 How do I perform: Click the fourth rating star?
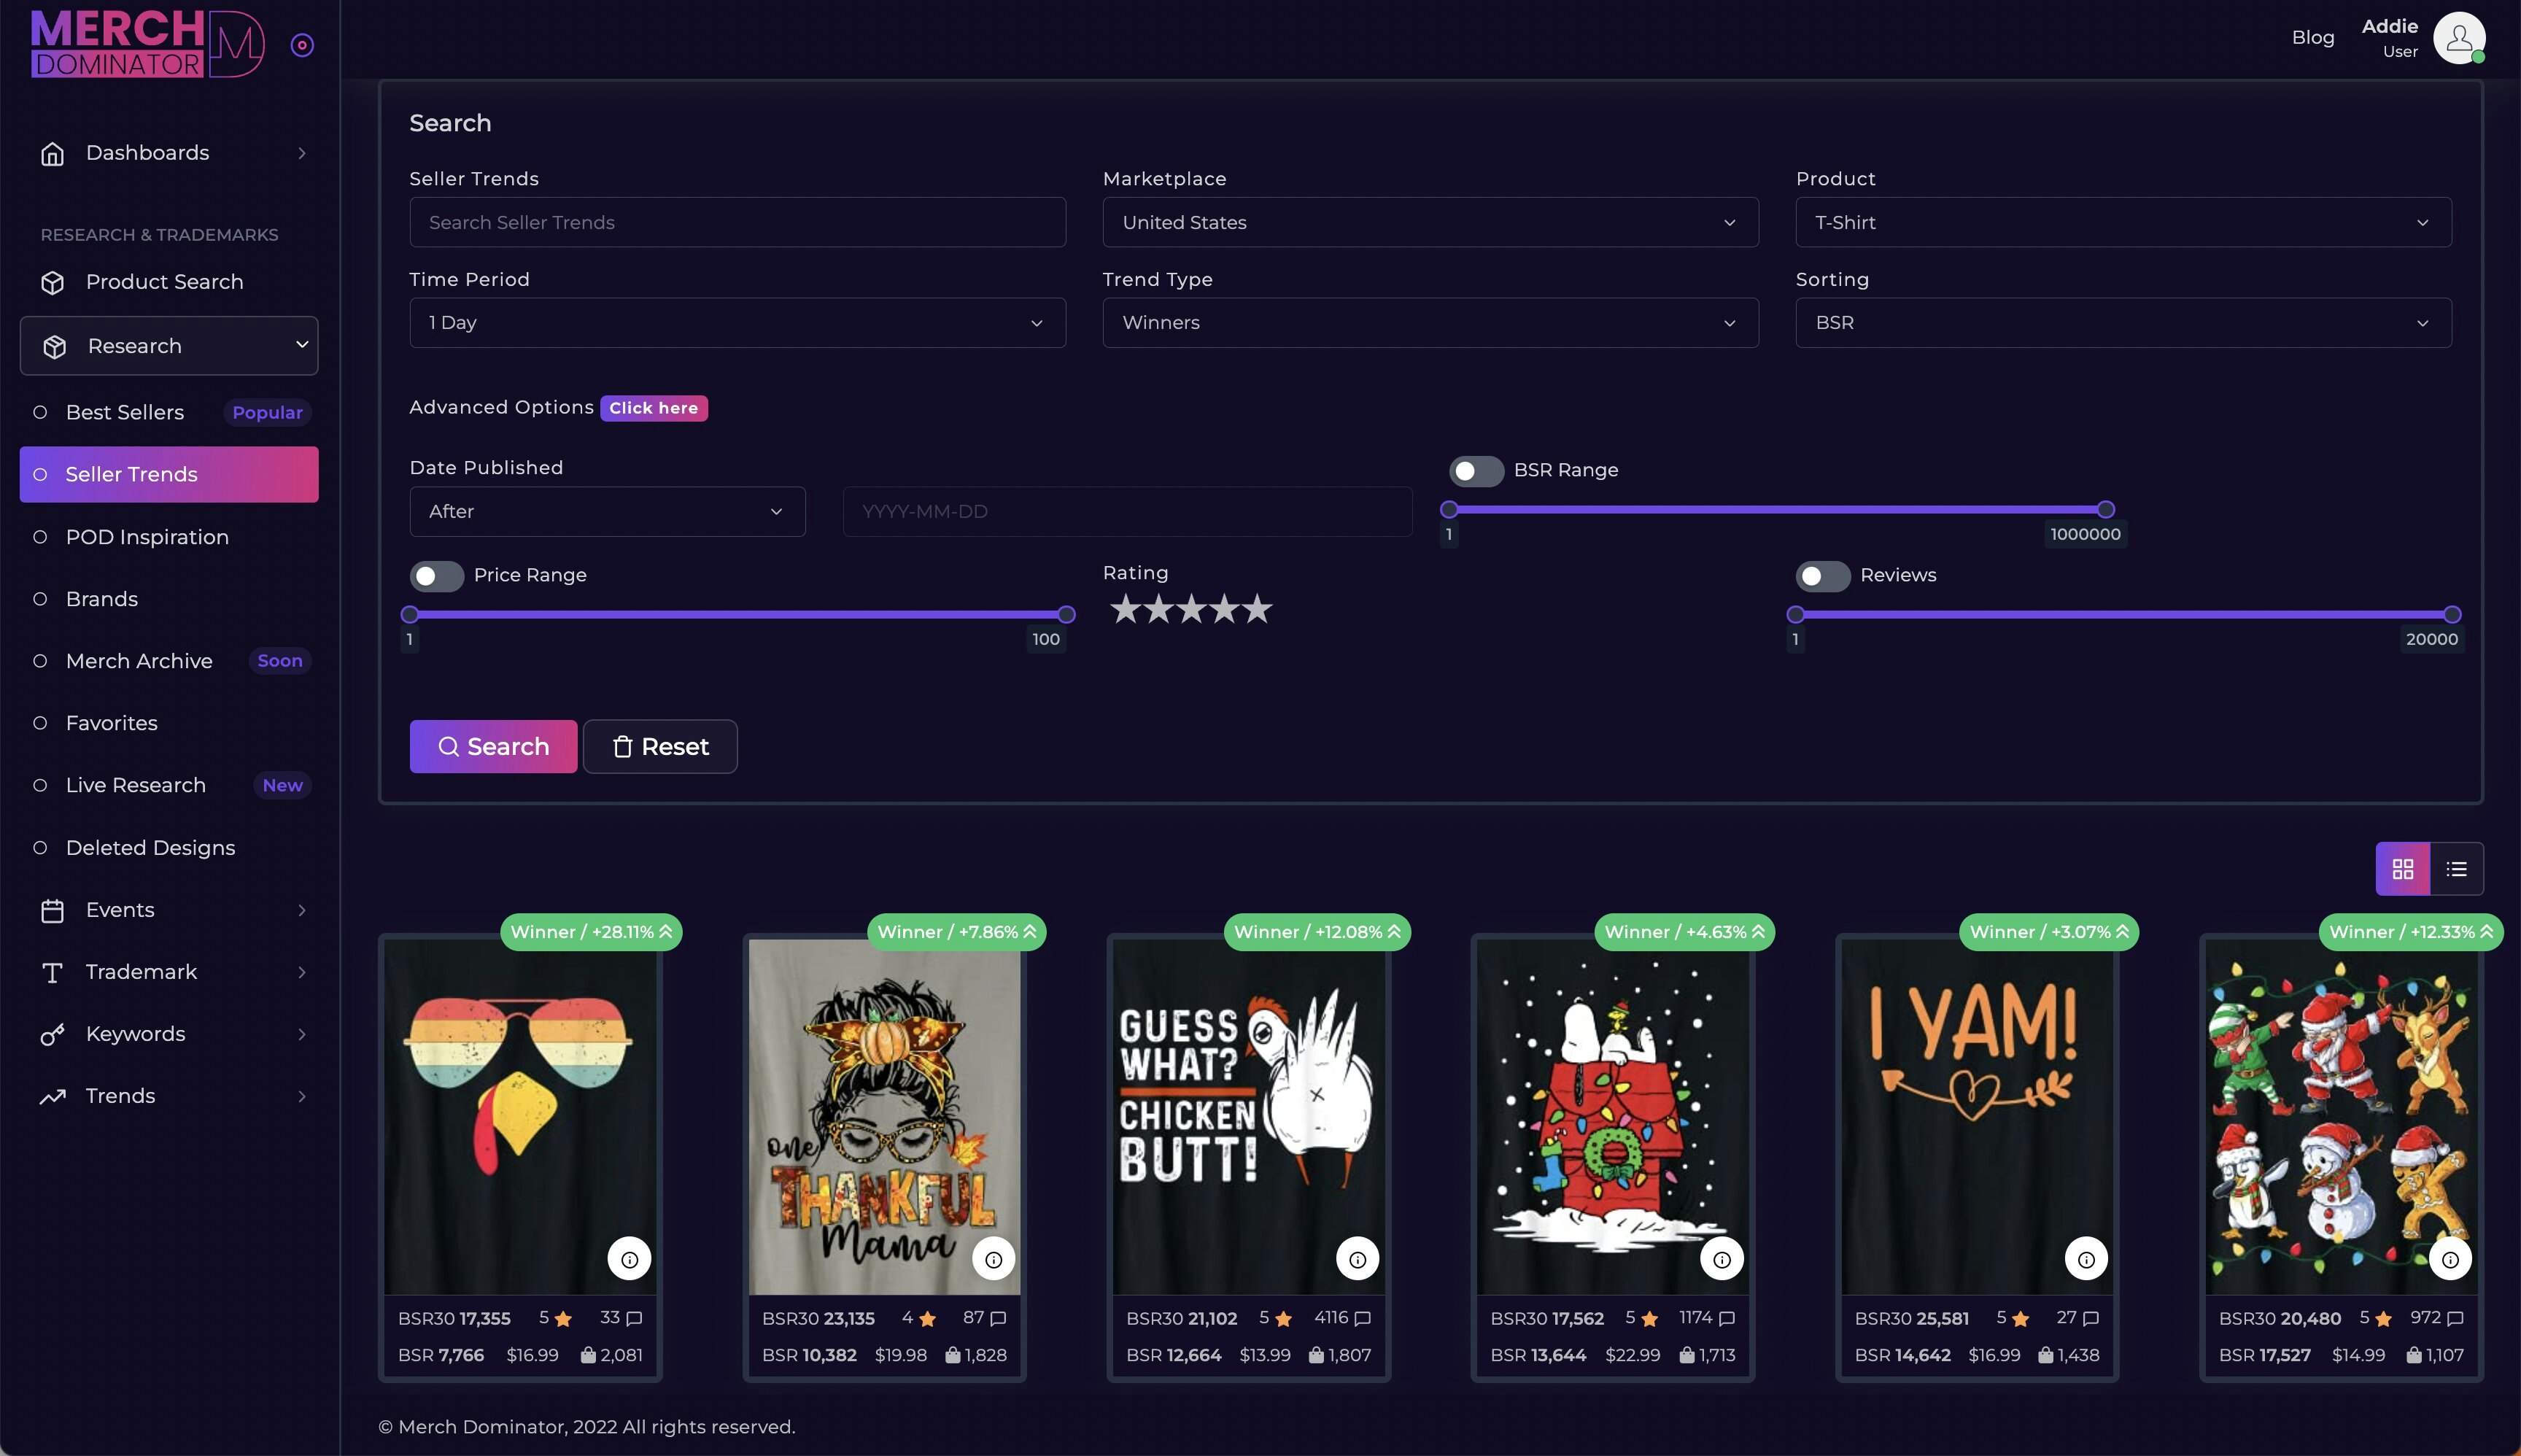tap(1224, 608)
